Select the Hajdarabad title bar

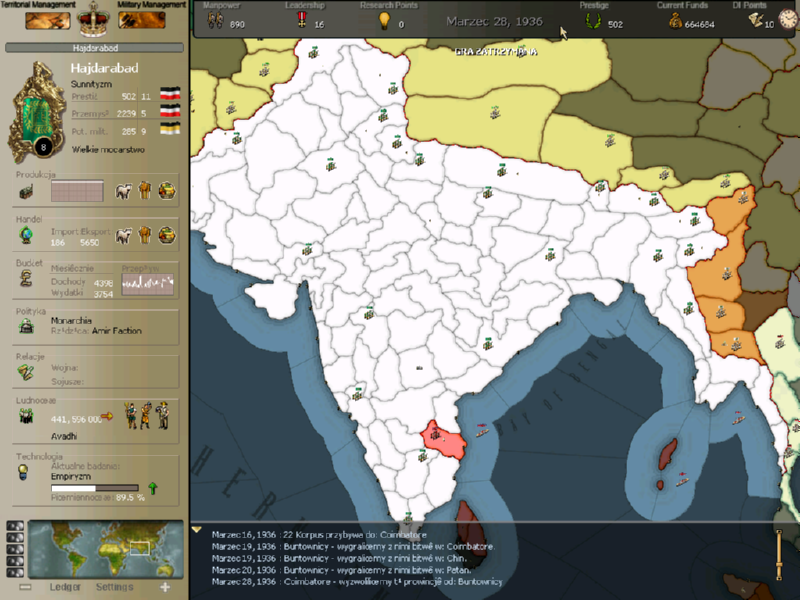pos(94,48)
